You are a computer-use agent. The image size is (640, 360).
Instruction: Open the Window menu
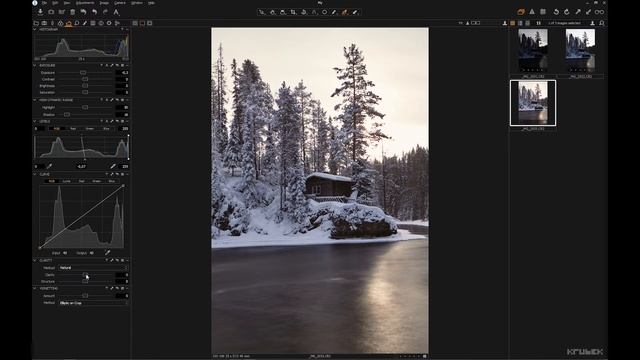tap(137, 3)
